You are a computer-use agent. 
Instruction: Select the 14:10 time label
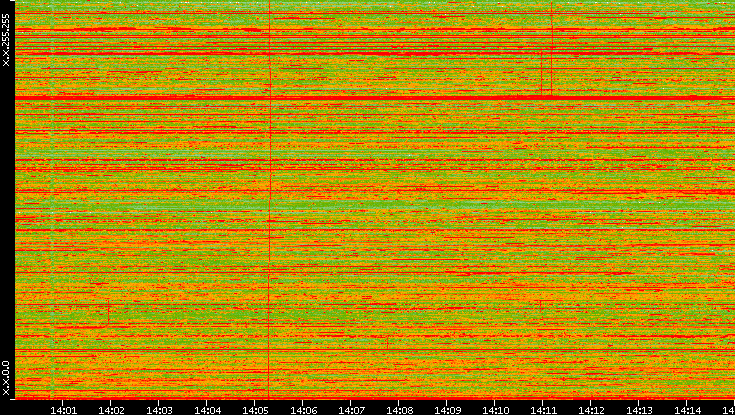[x=496, y=410]
